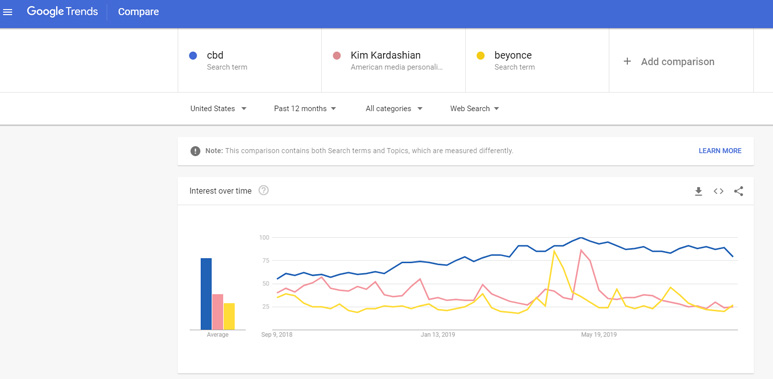Viewport: 773px width, 379px height.
Task: Click the yellow beyonce average bar
Action: point(229,316)
